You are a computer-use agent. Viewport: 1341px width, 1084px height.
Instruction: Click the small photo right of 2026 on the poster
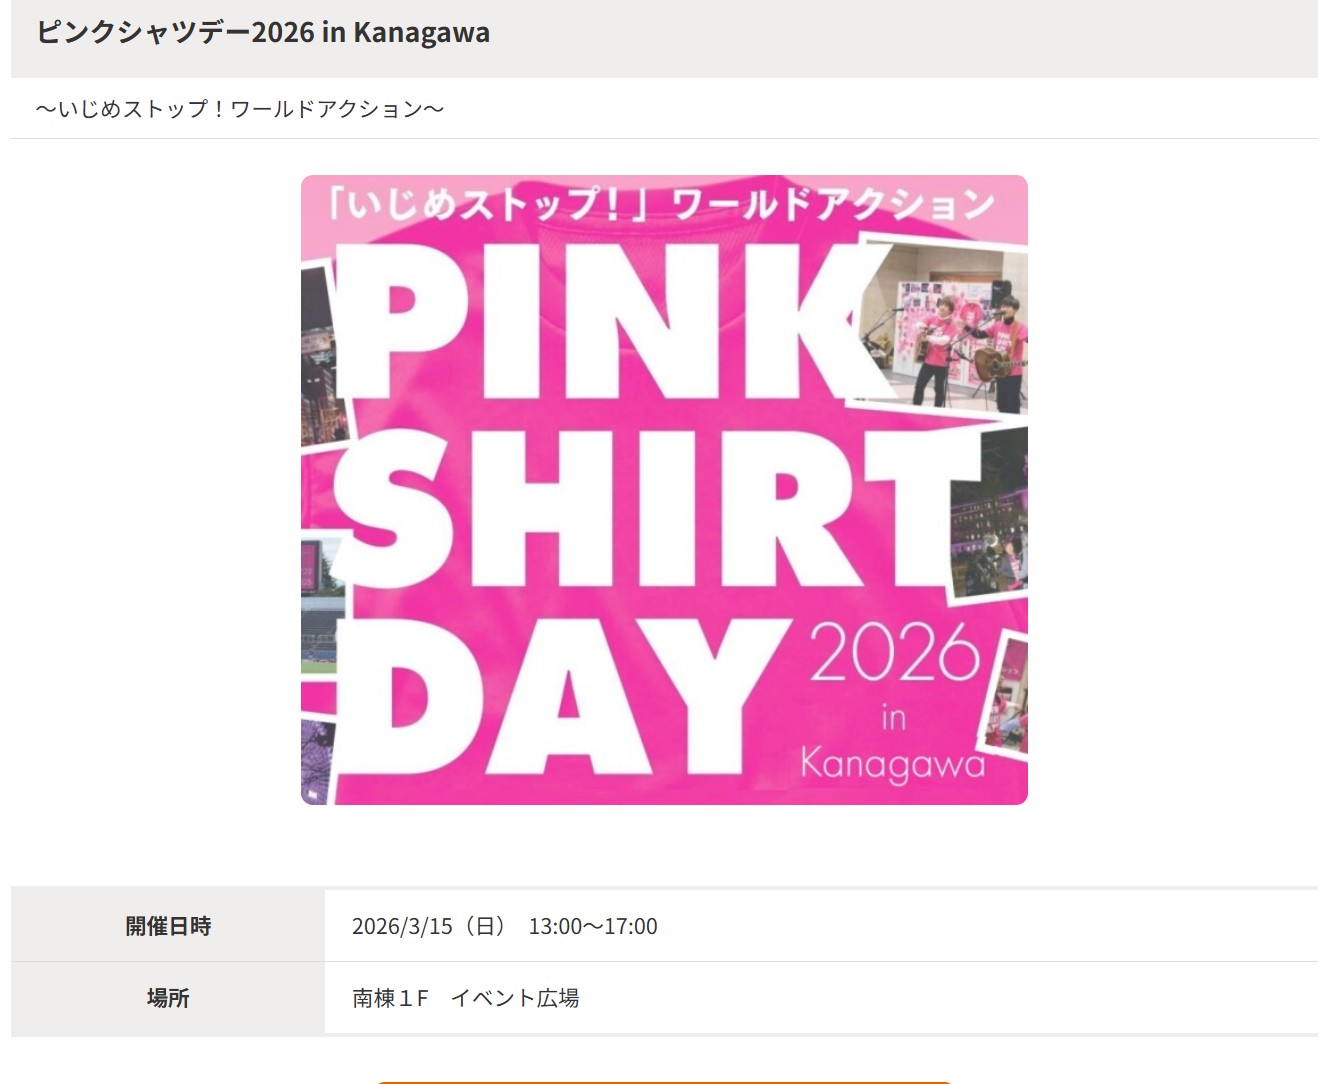click(x=1008, y=696)
